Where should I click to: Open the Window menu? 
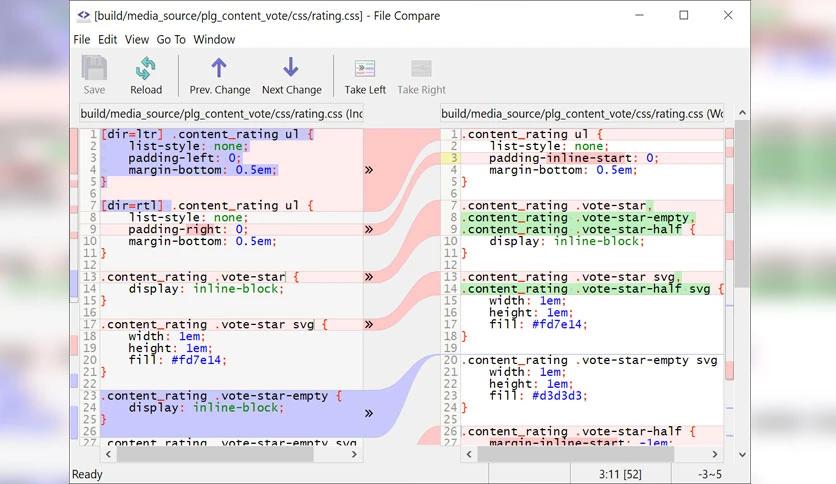click(x=214, y=39)
